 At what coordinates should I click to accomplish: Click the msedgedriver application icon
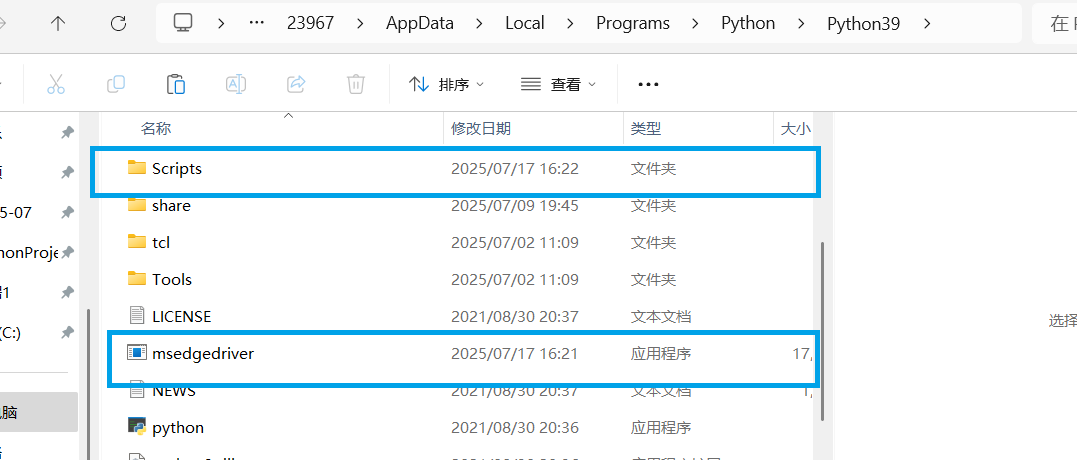[137, 353]
